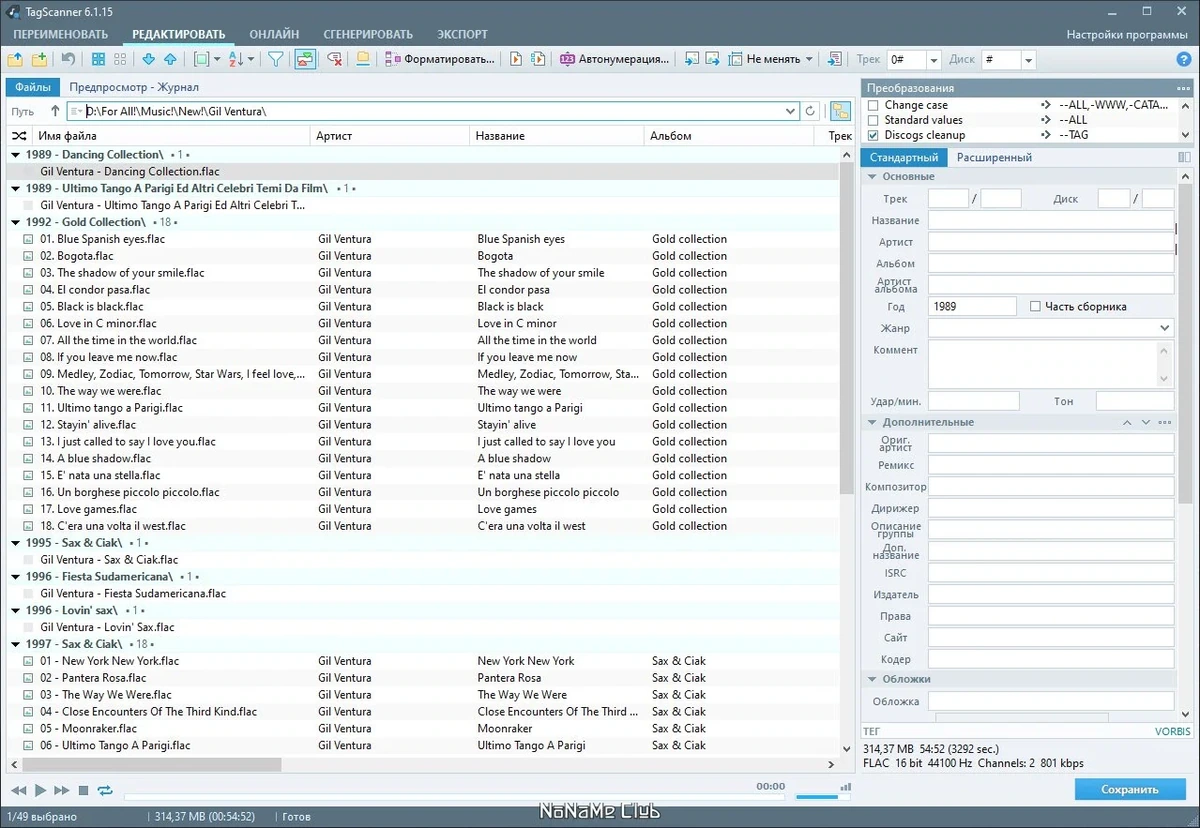Check the Часть сборника checkbox
Viewport: 1200px width, 828px height.
coord(1035,306)
